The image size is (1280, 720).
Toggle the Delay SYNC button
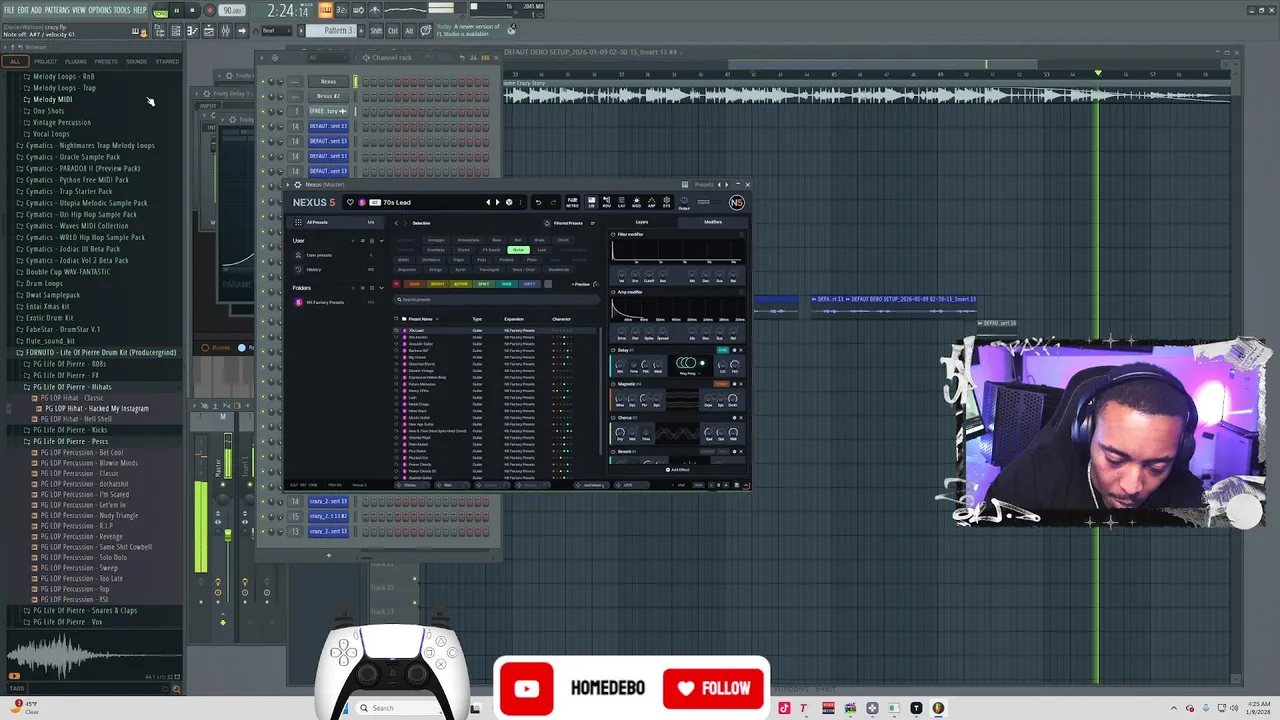(723, 350)
